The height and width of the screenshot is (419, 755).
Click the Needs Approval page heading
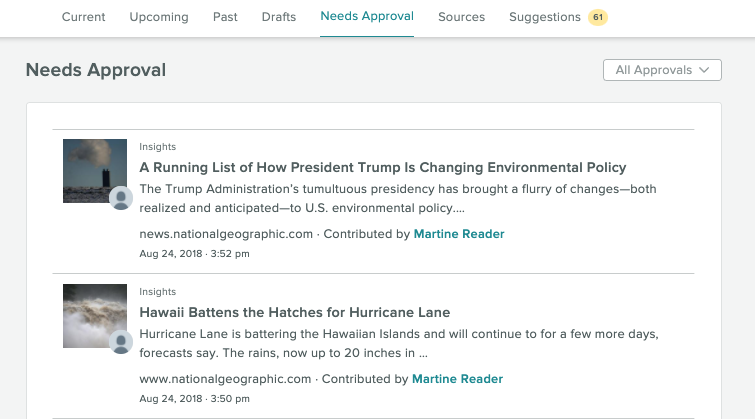(x=96, y=70)
